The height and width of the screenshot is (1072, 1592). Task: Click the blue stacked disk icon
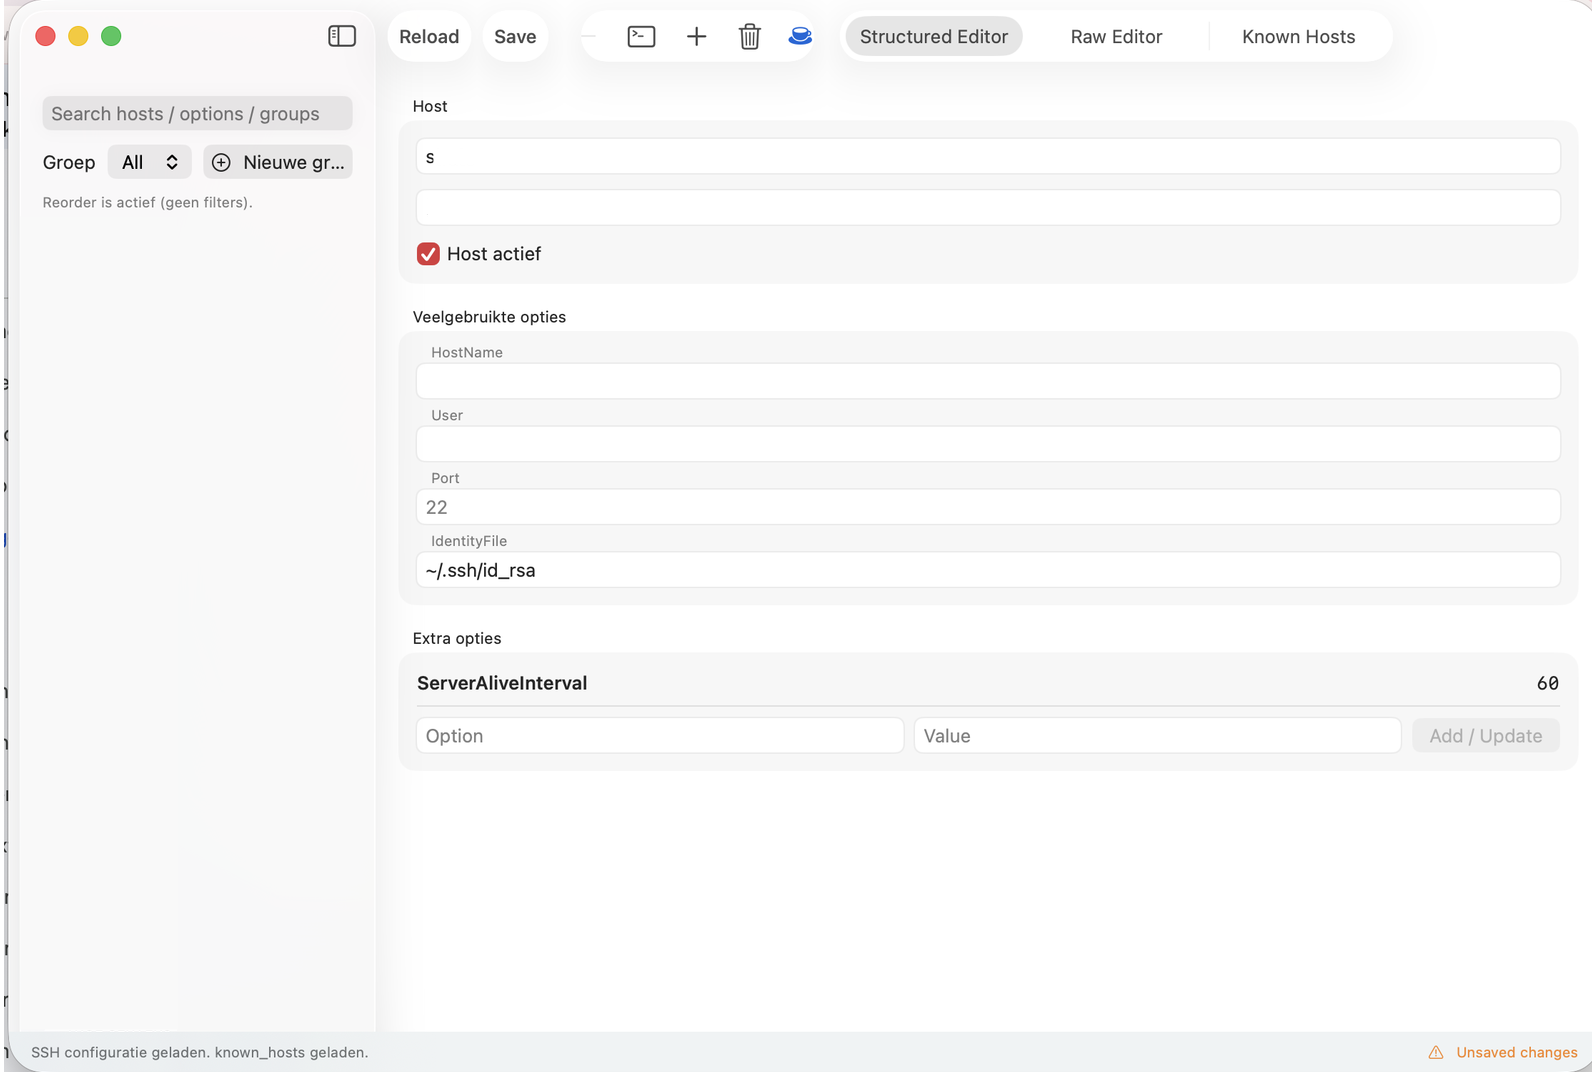[x=800, y=37]
